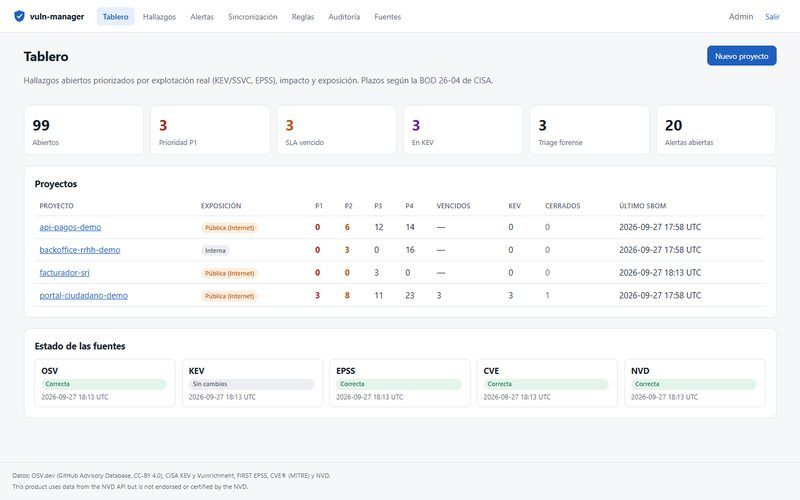Click the Proyectos section heading

pos(56,184)
